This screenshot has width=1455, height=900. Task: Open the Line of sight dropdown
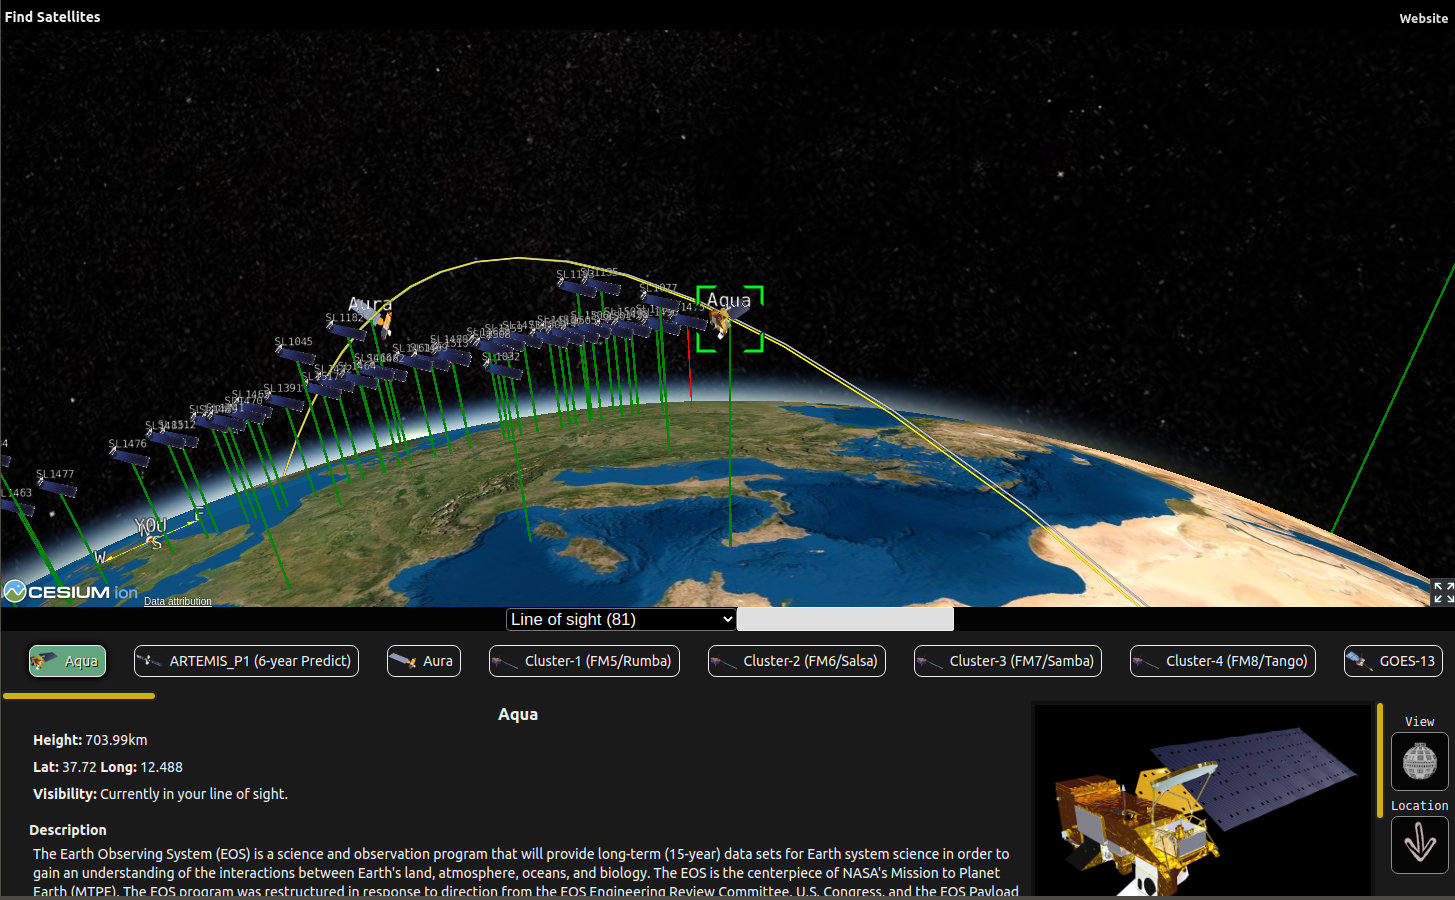point(621,619)
